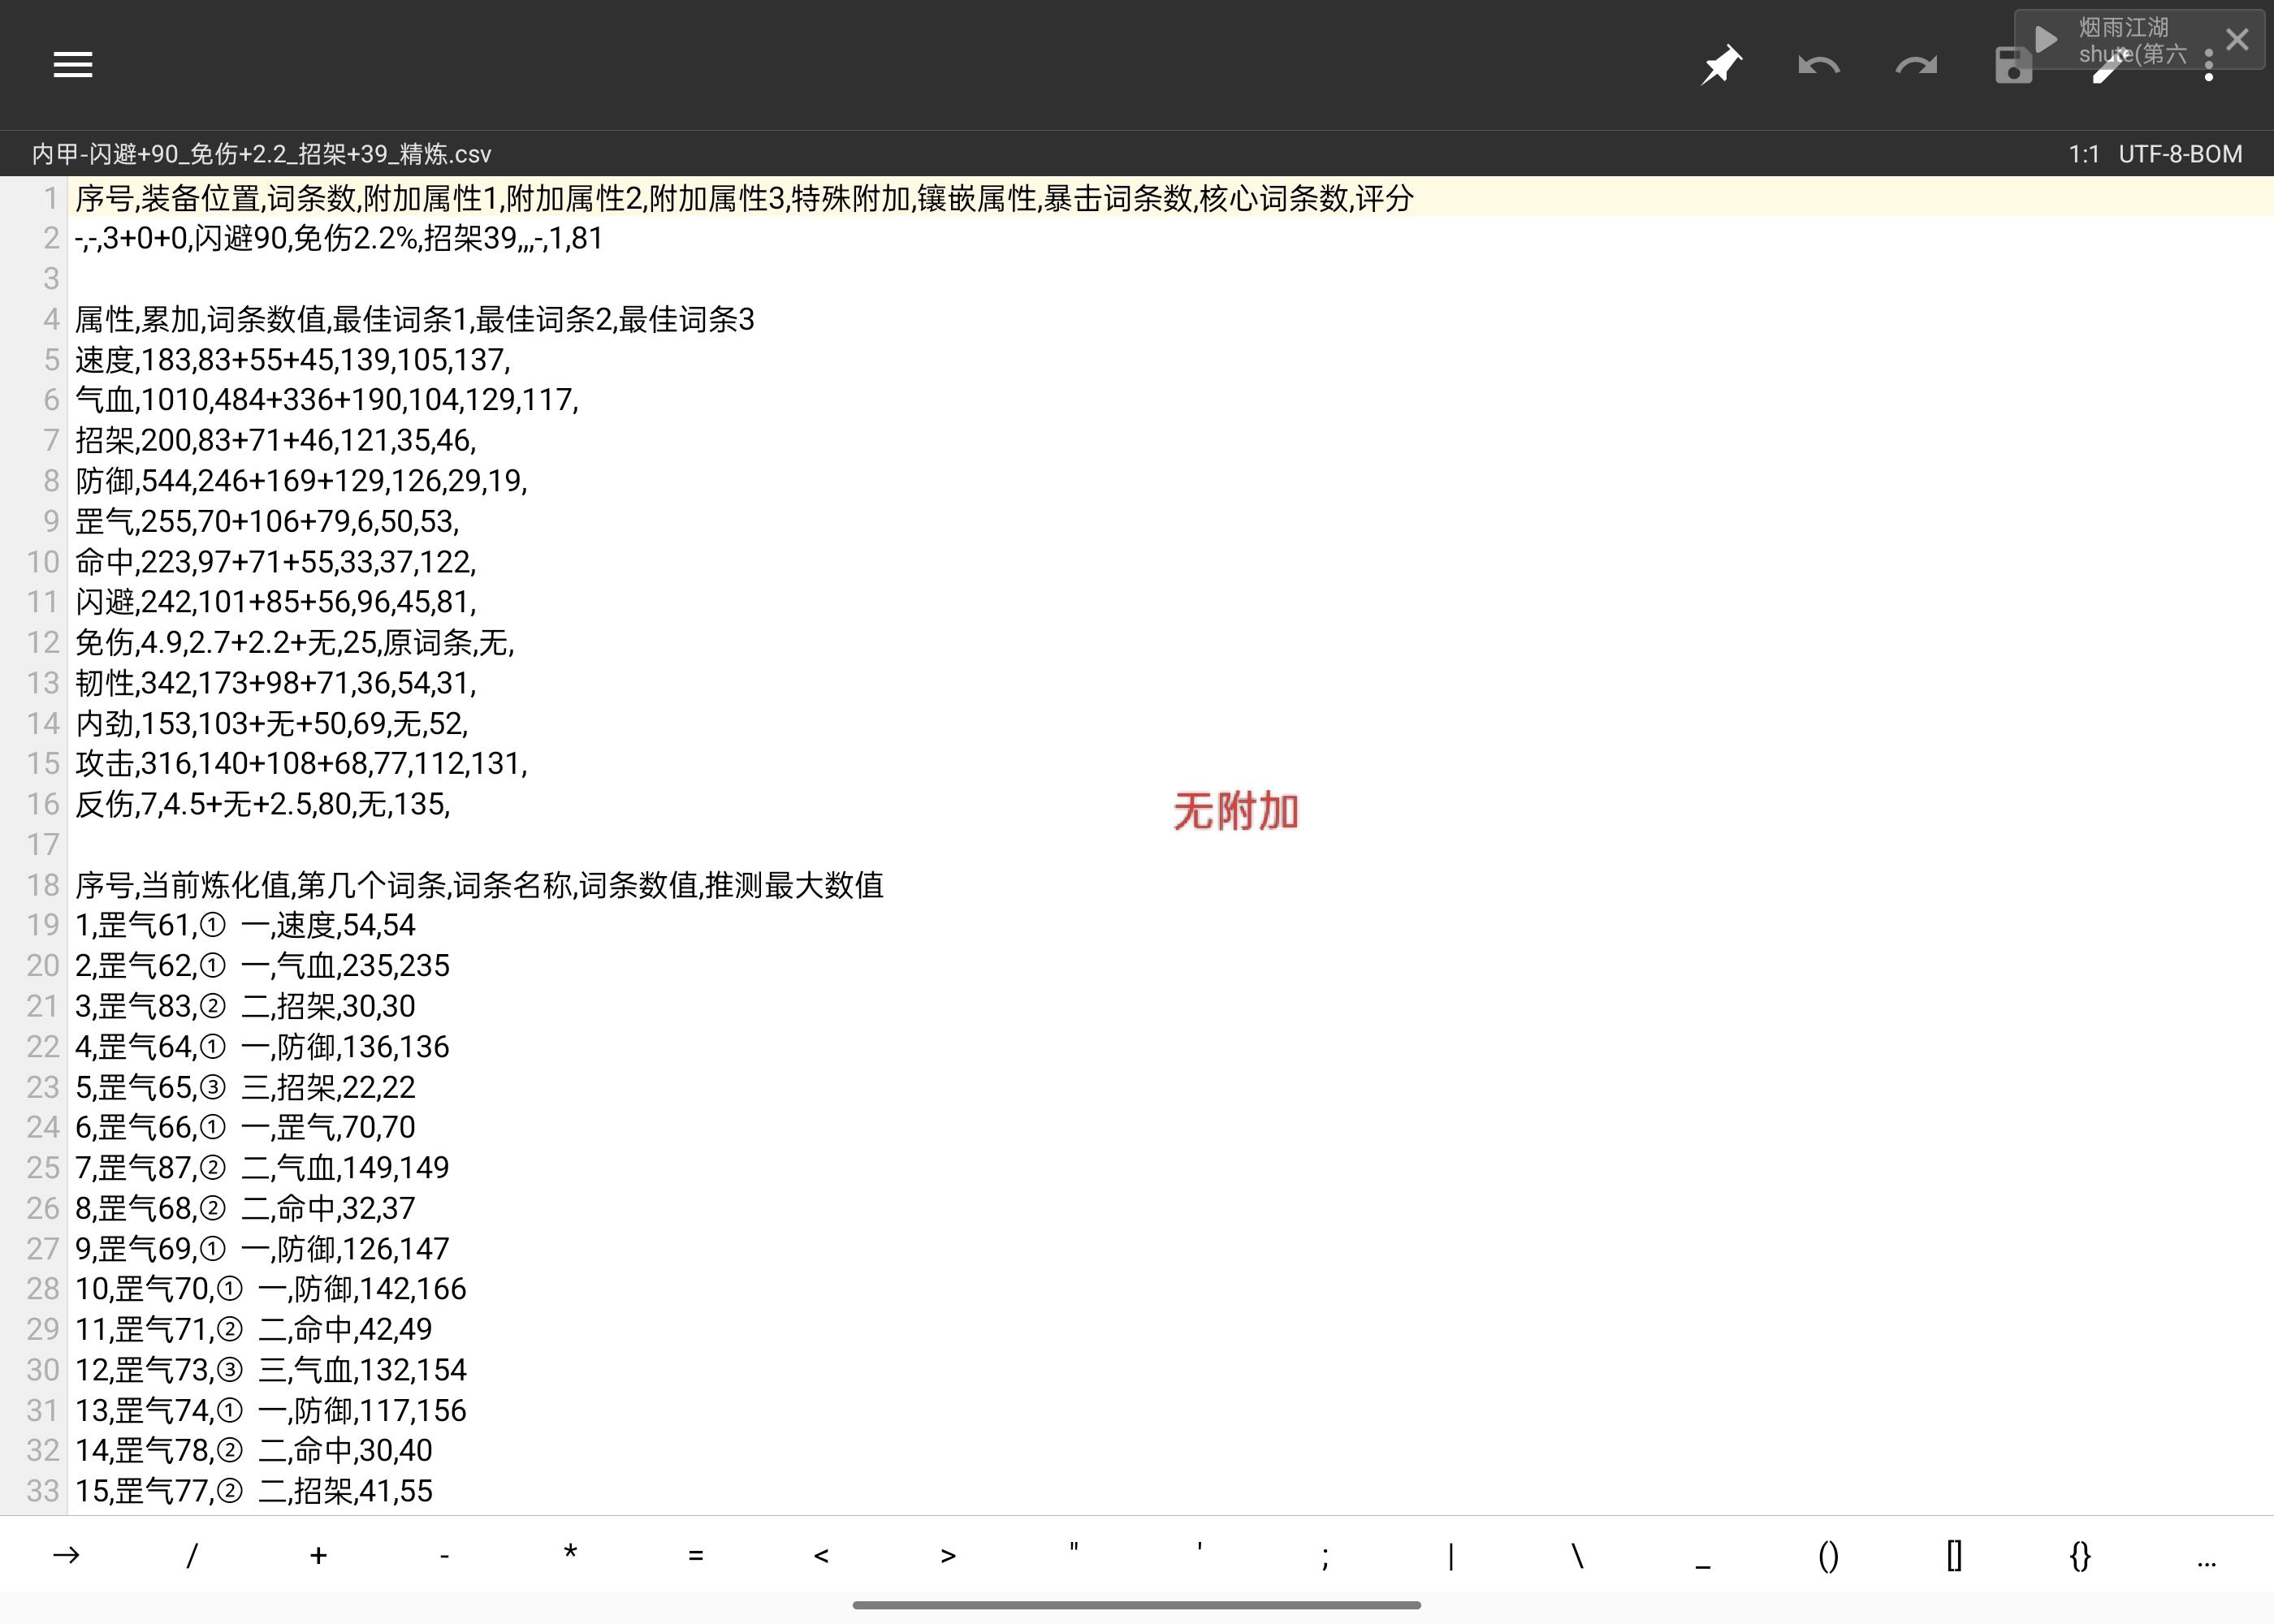Open the hamburger navigation menu
Viewport: 2274px width, 1624px height.
pos(73,65)
